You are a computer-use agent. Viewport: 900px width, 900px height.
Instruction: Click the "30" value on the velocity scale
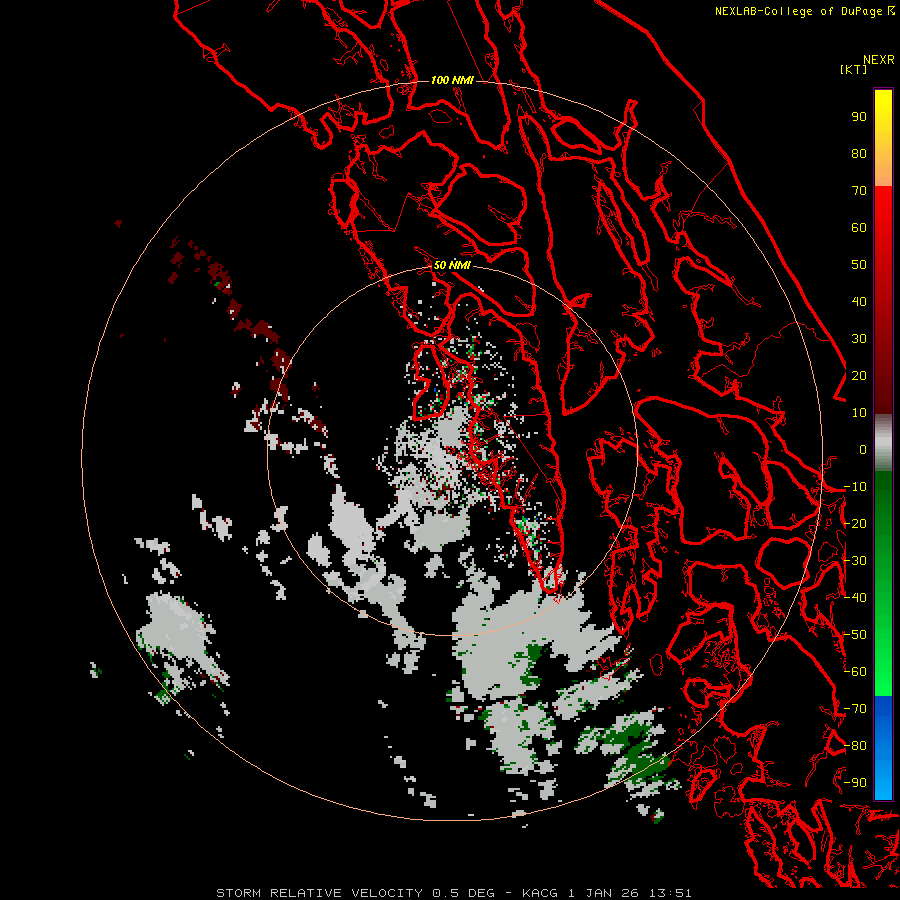(x=859, y=339)
